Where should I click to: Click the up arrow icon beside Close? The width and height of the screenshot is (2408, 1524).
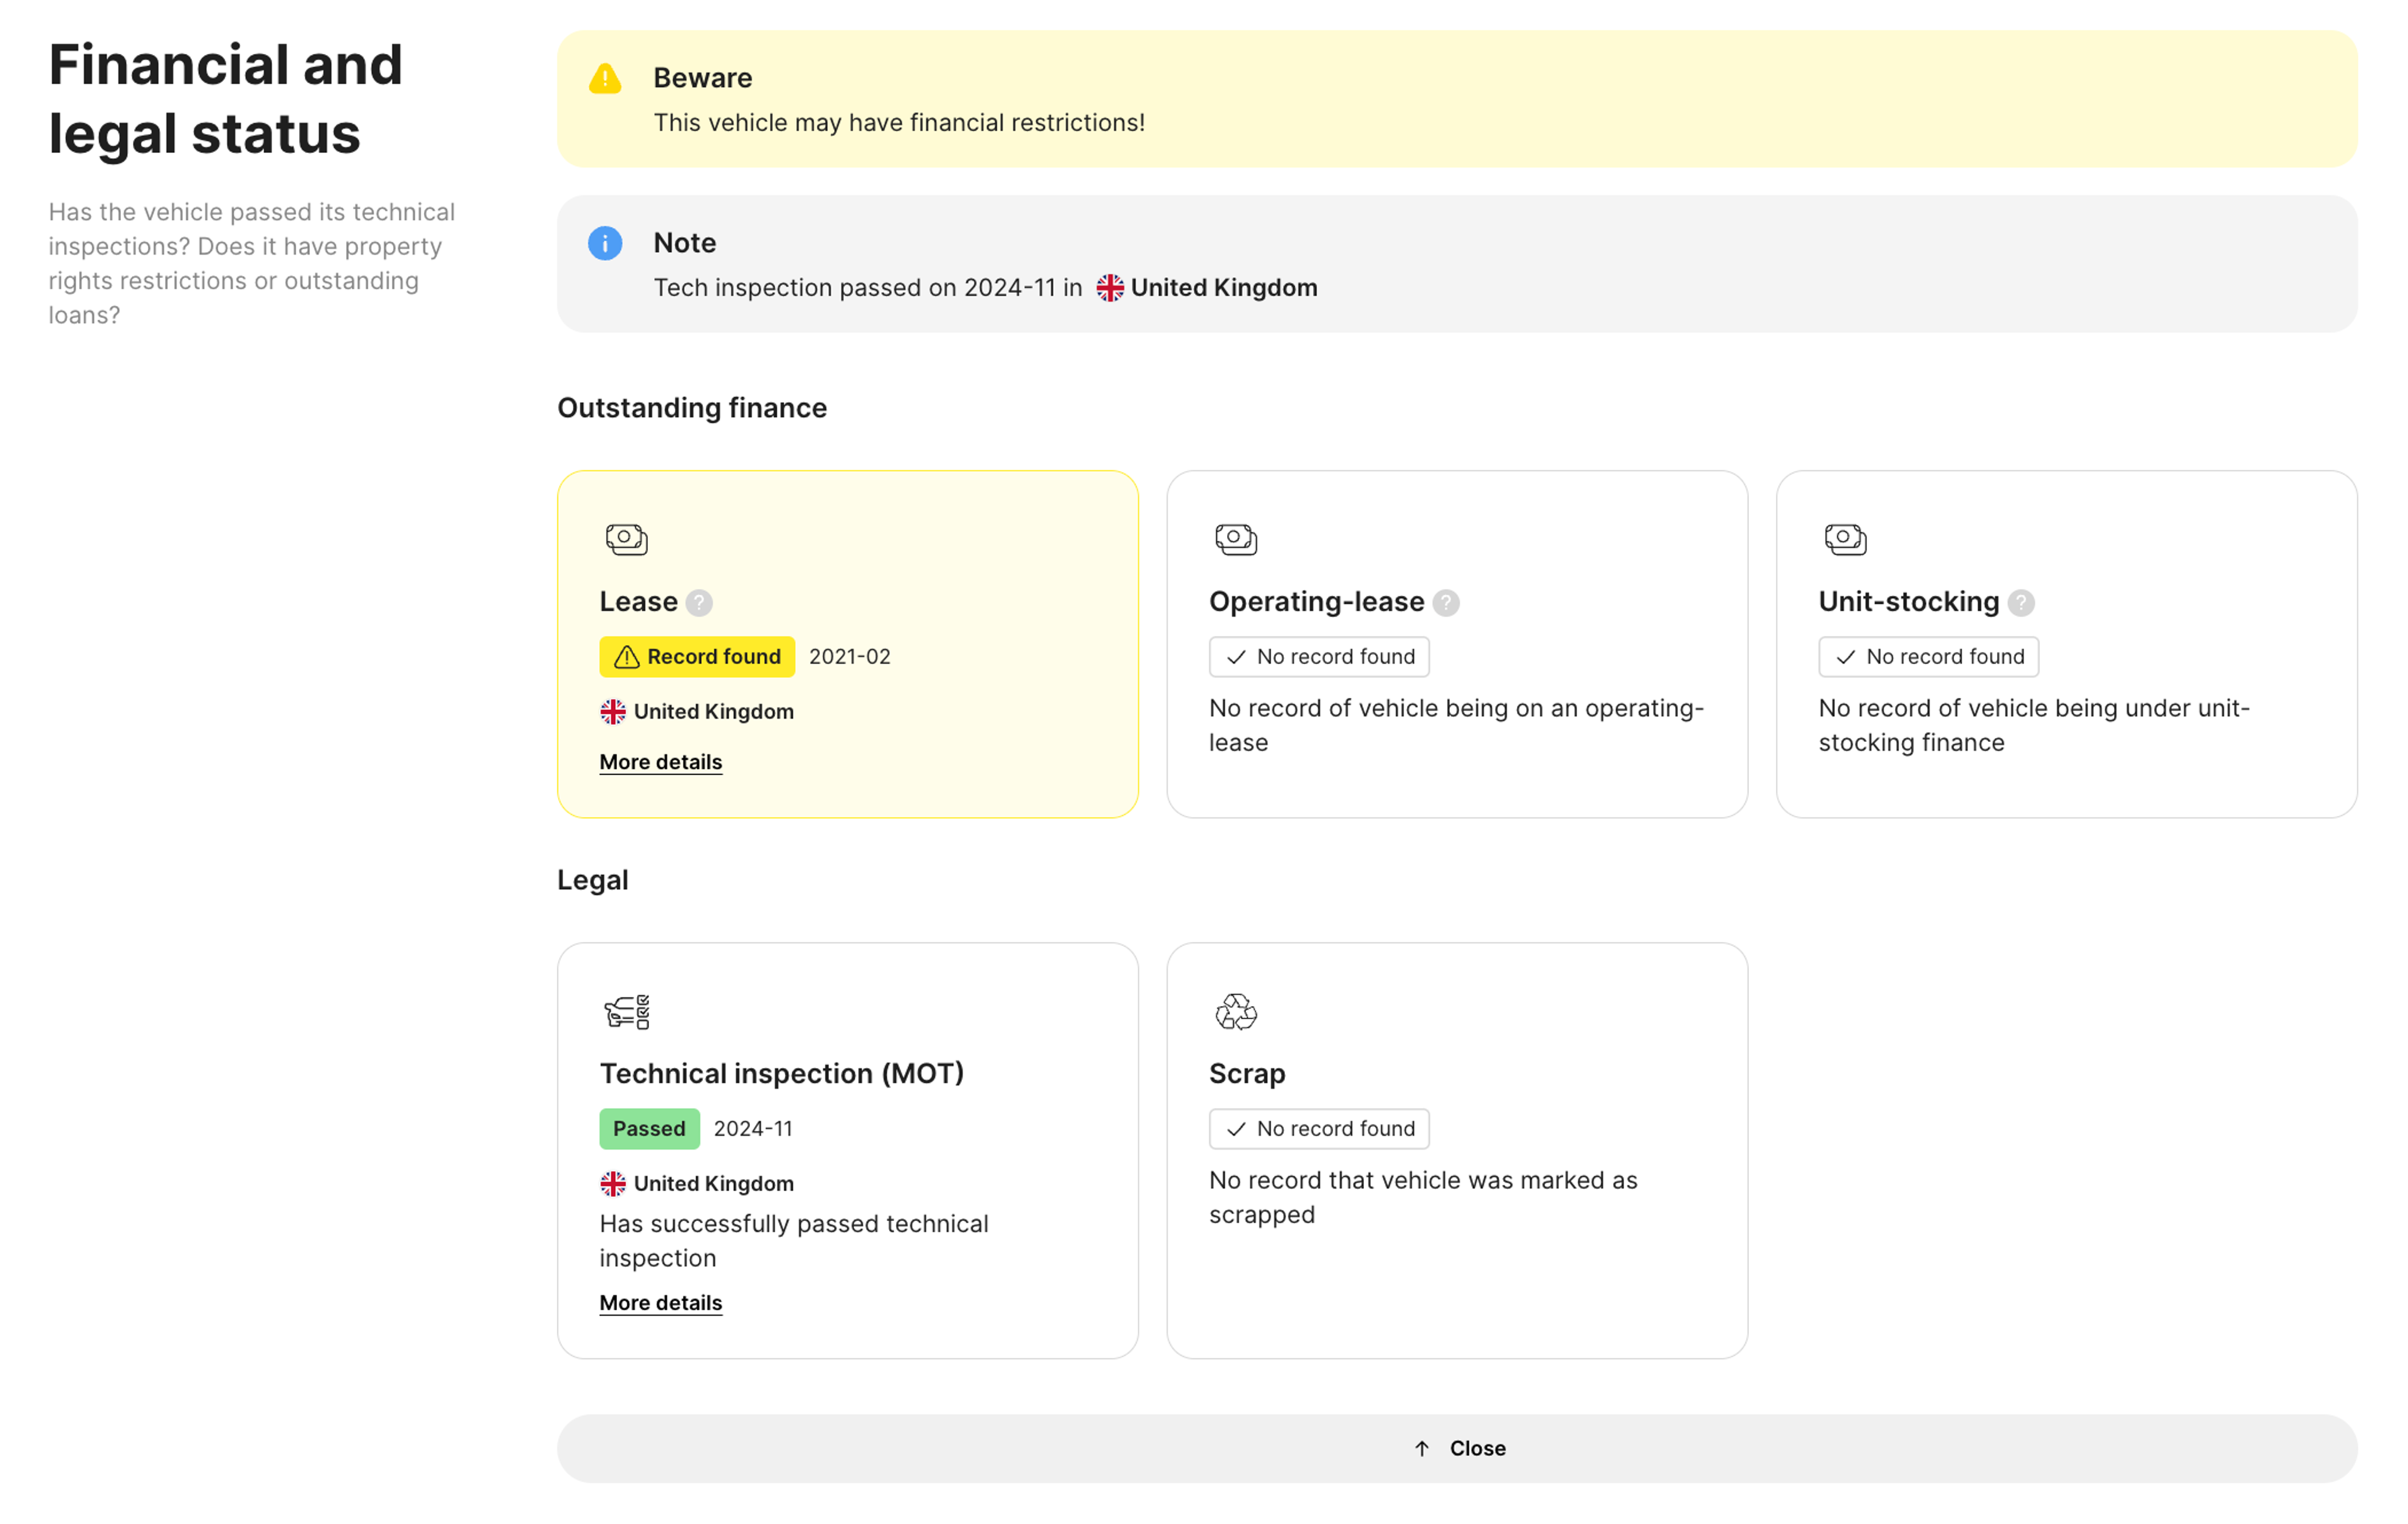point(1421,1448)
